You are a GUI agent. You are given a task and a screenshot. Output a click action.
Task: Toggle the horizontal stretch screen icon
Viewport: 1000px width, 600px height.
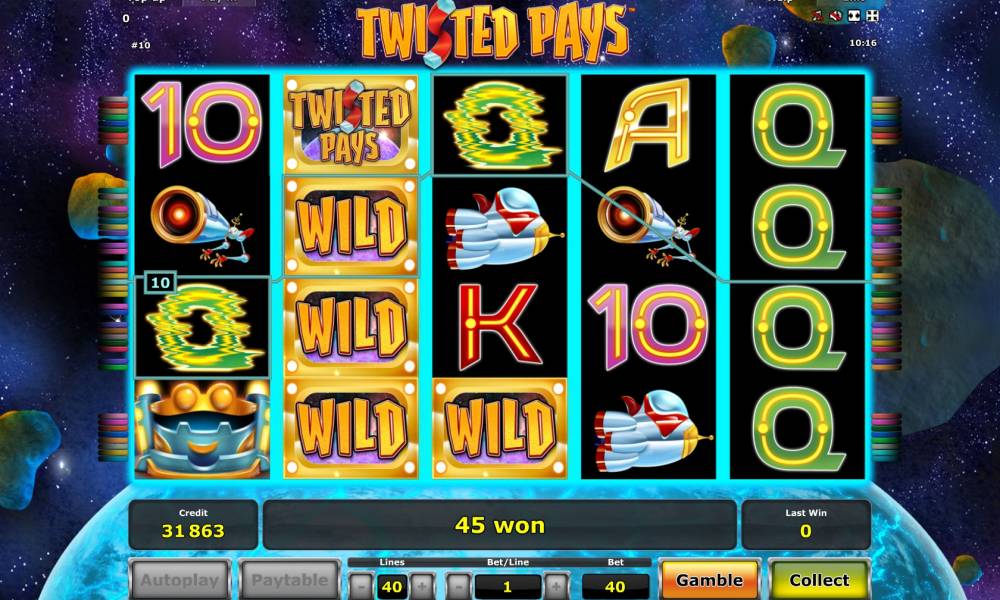(854, 16)
